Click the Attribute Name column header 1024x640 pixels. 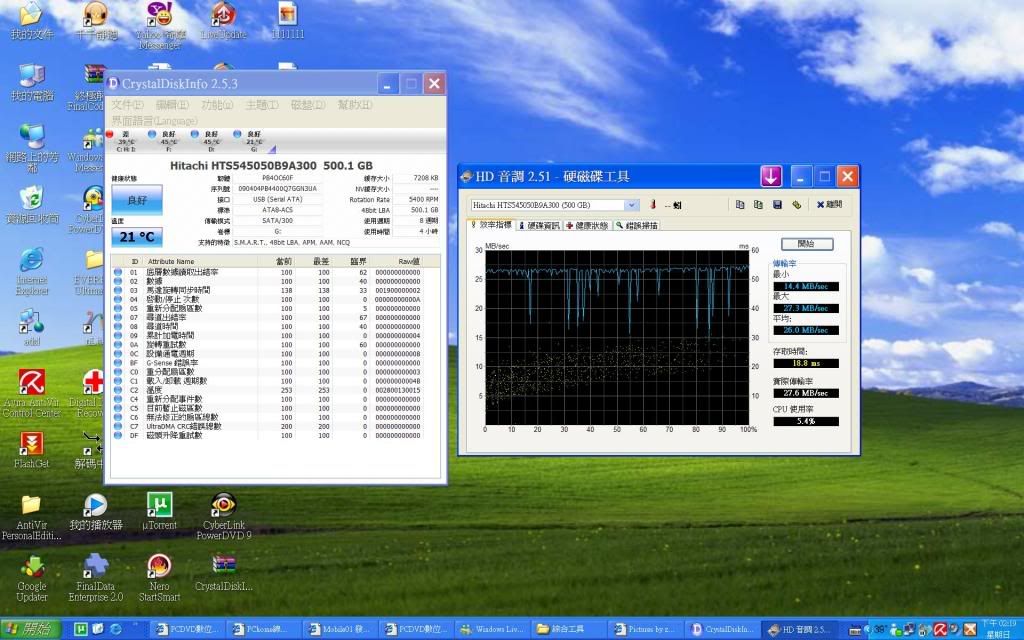point(171,261)
